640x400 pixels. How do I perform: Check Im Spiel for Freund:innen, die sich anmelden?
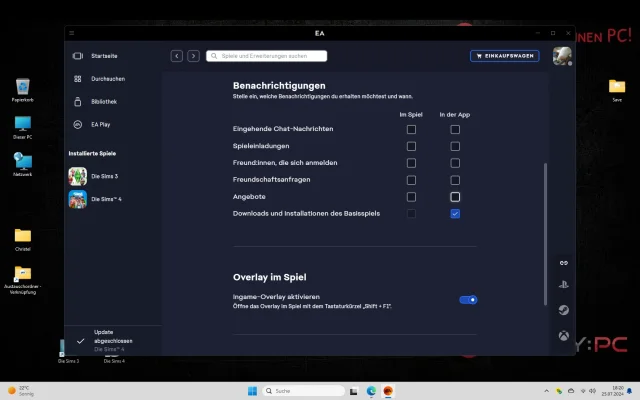tap(411, 163)
